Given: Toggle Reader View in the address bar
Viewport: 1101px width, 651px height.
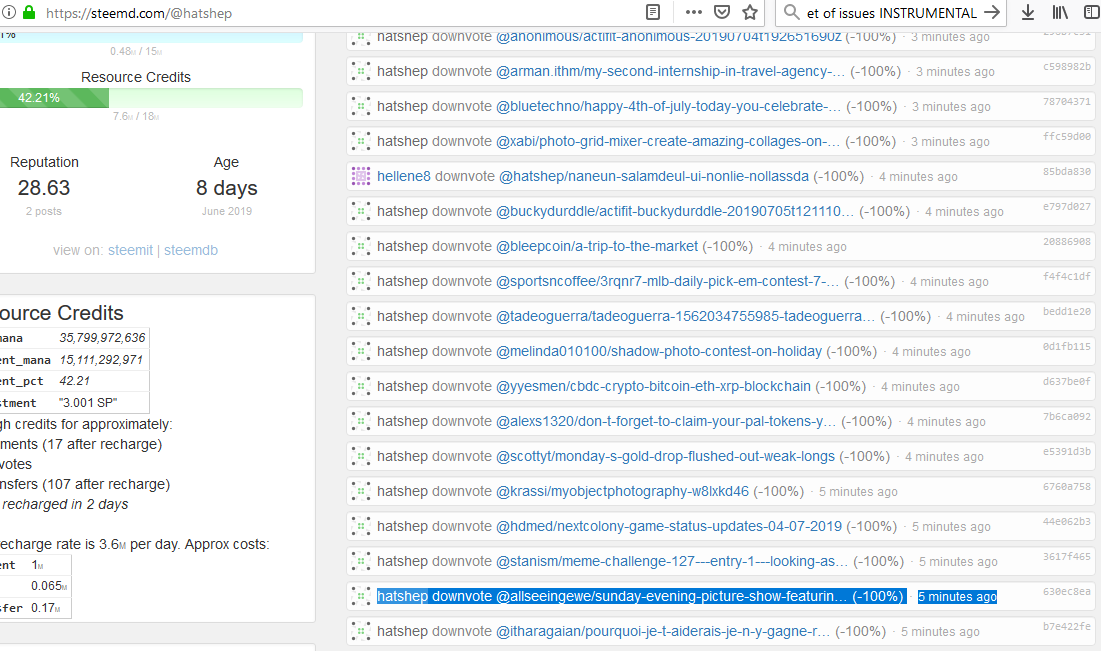Looking at the screenshot, I should pyautogui.click(x=653, y=13).
